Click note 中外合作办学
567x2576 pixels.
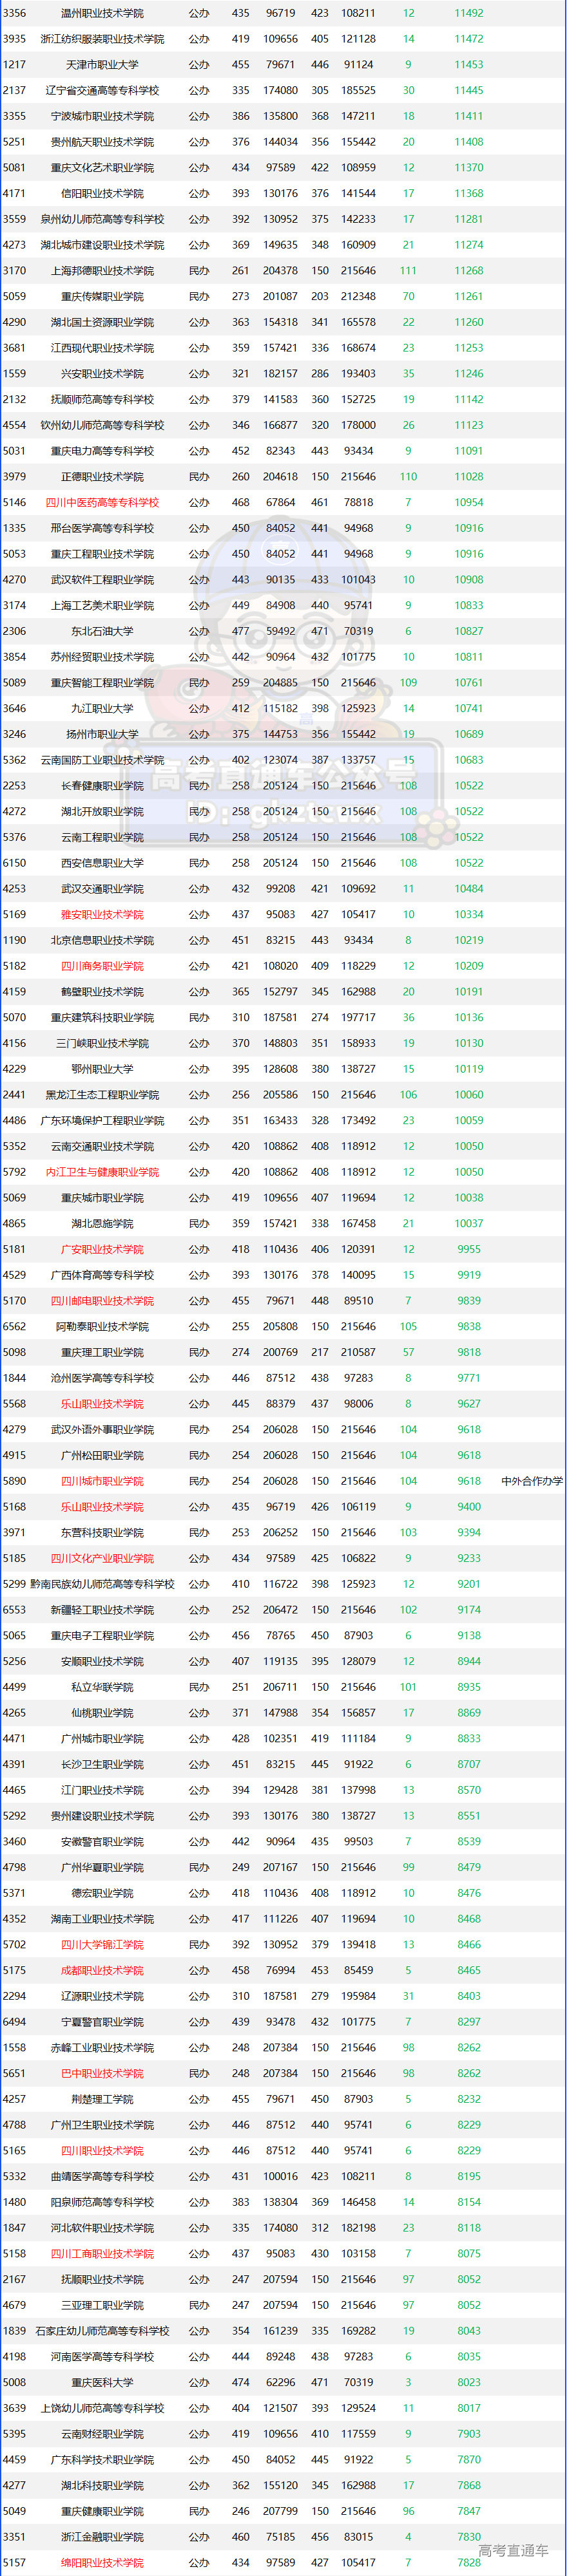pyautogui.click(x=532, y=1482)
